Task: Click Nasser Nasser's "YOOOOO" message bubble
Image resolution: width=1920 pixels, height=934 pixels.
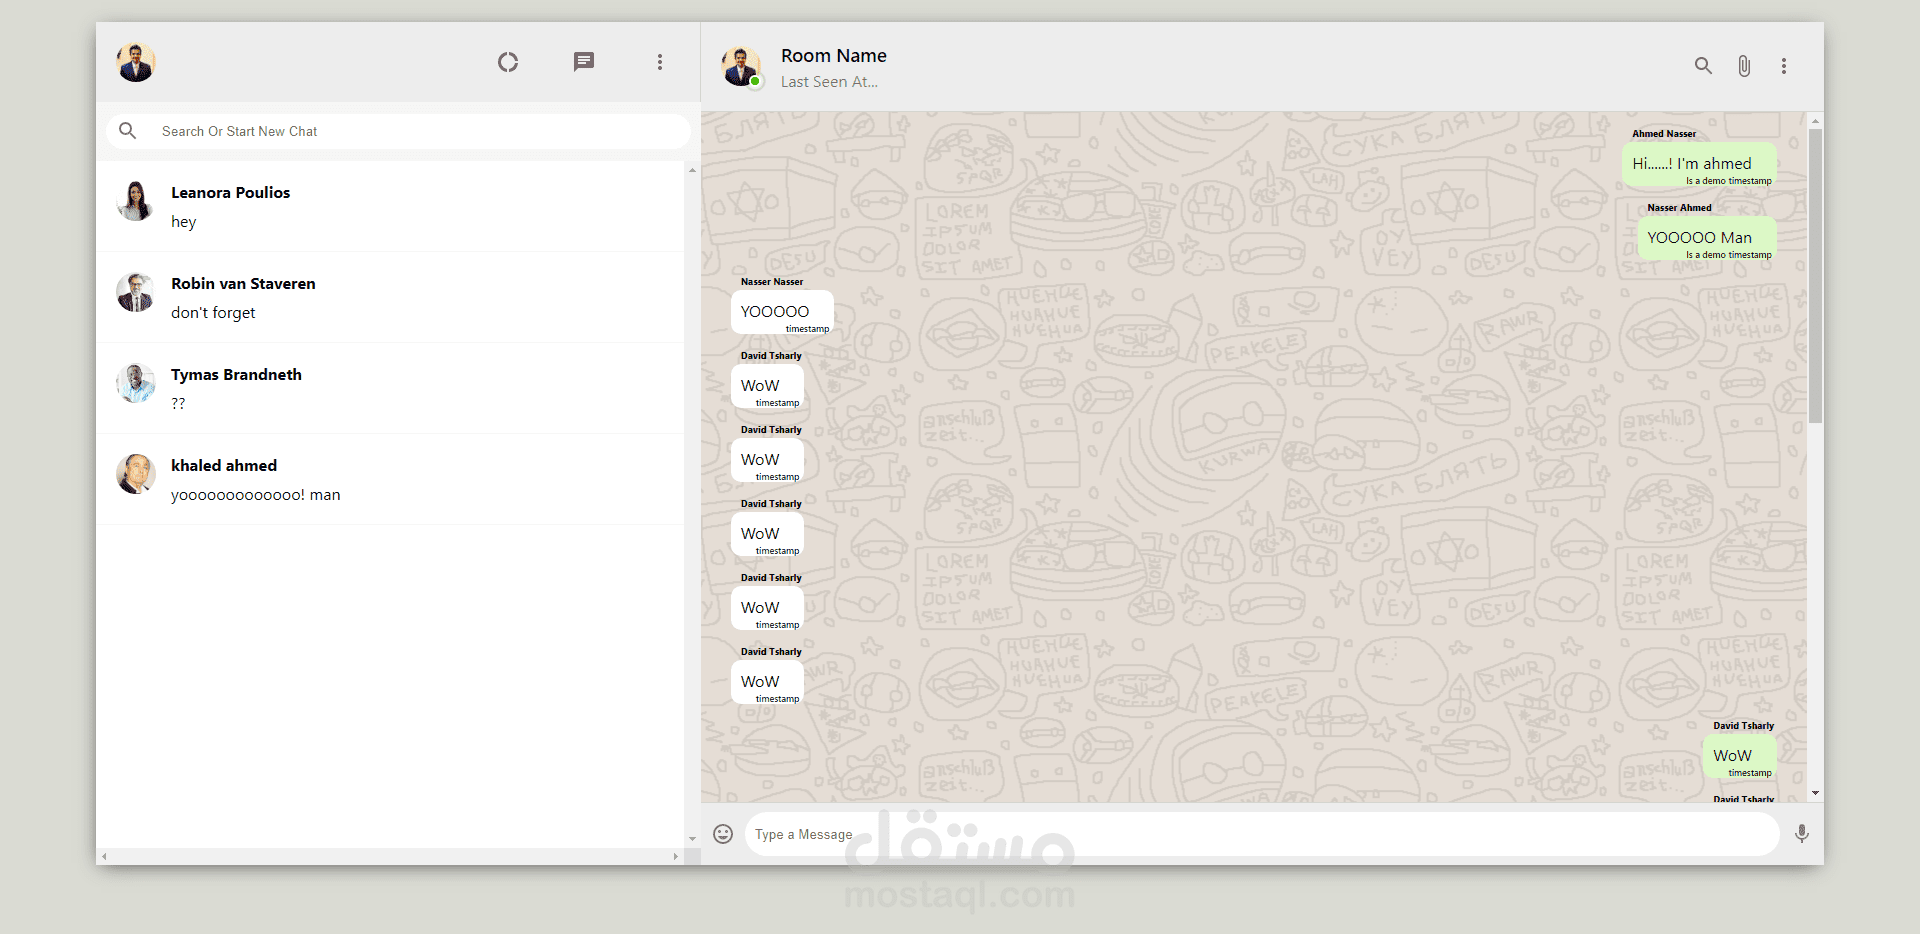Action: (x=782, y=313)
